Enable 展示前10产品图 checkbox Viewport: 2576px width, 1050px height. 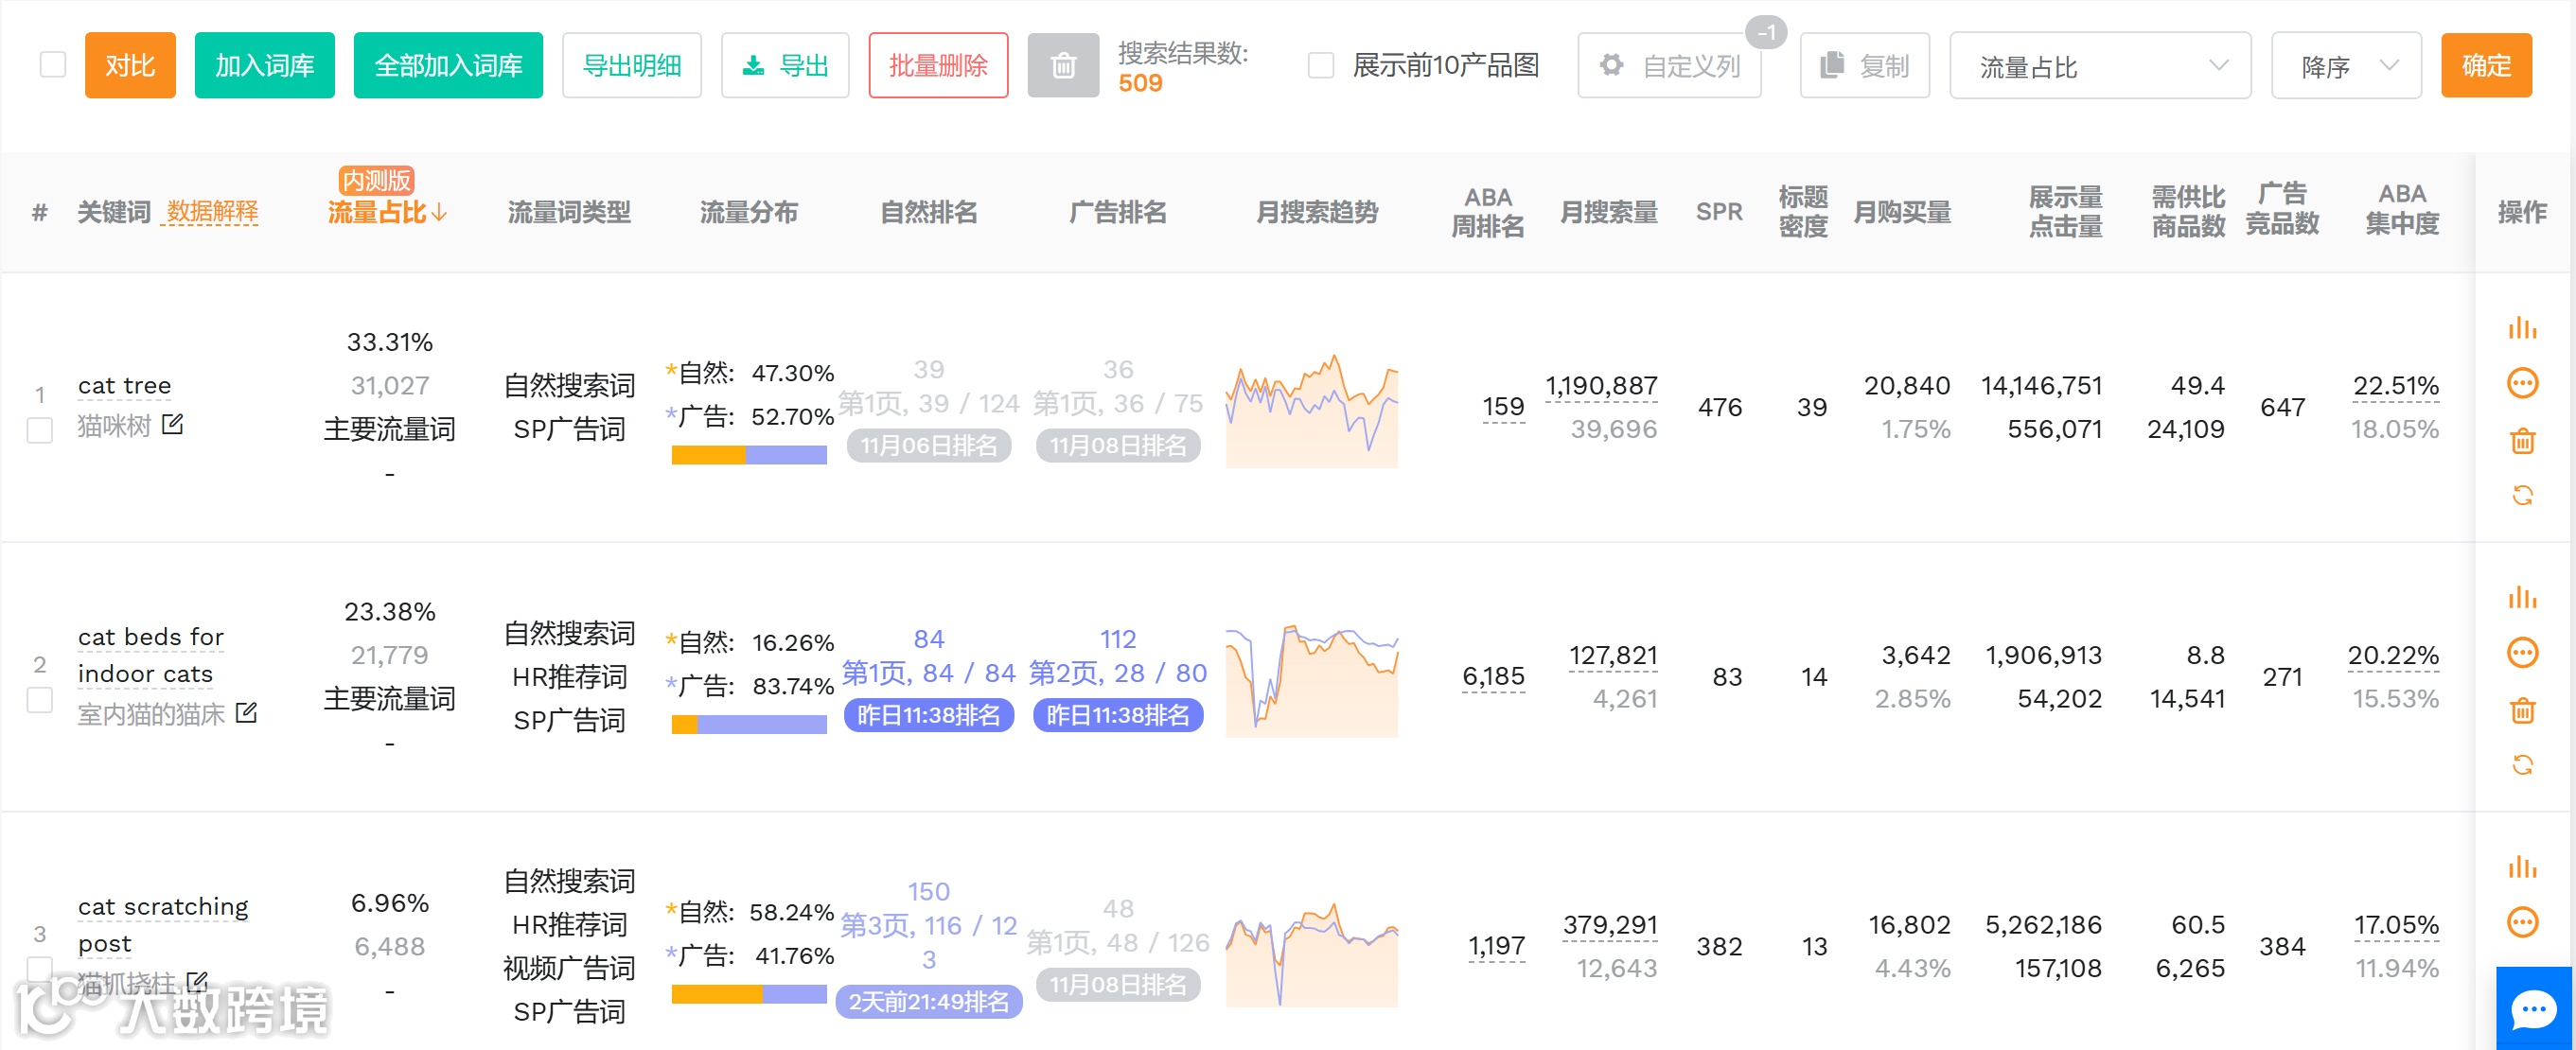1320,66
